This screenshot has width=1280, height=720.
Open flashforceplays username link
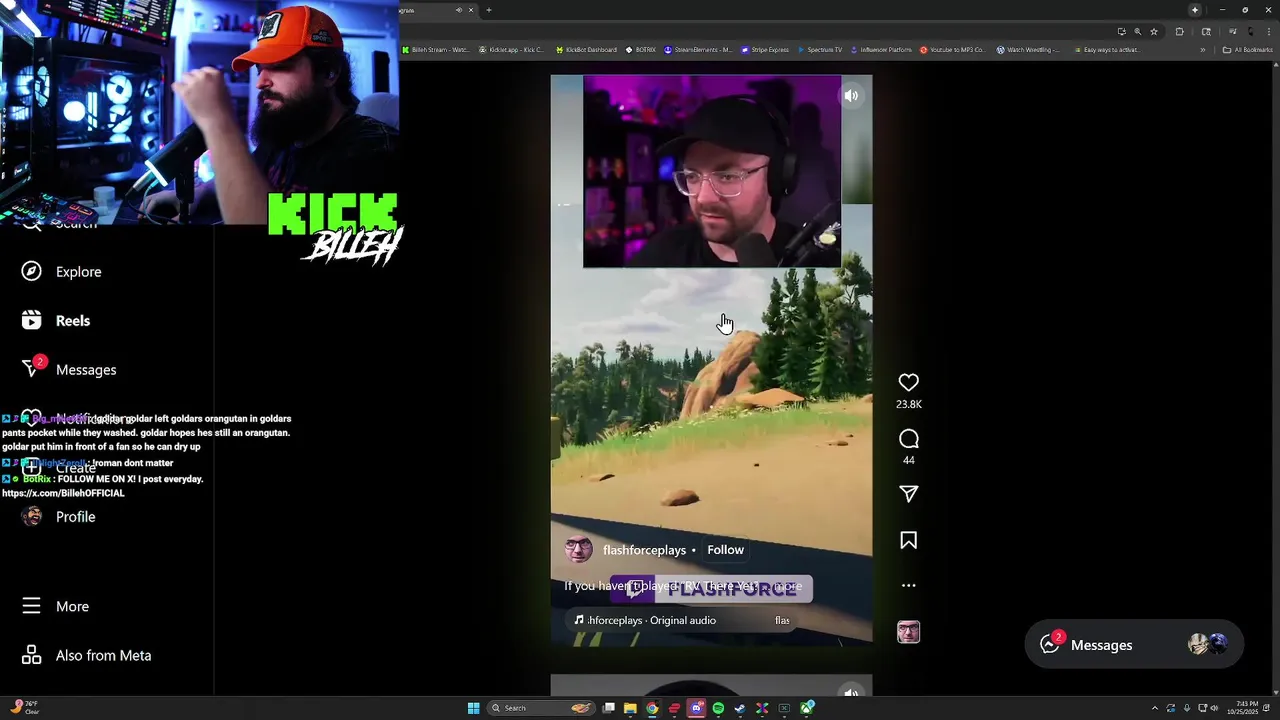pyautogui.click(x=644, y=550)
